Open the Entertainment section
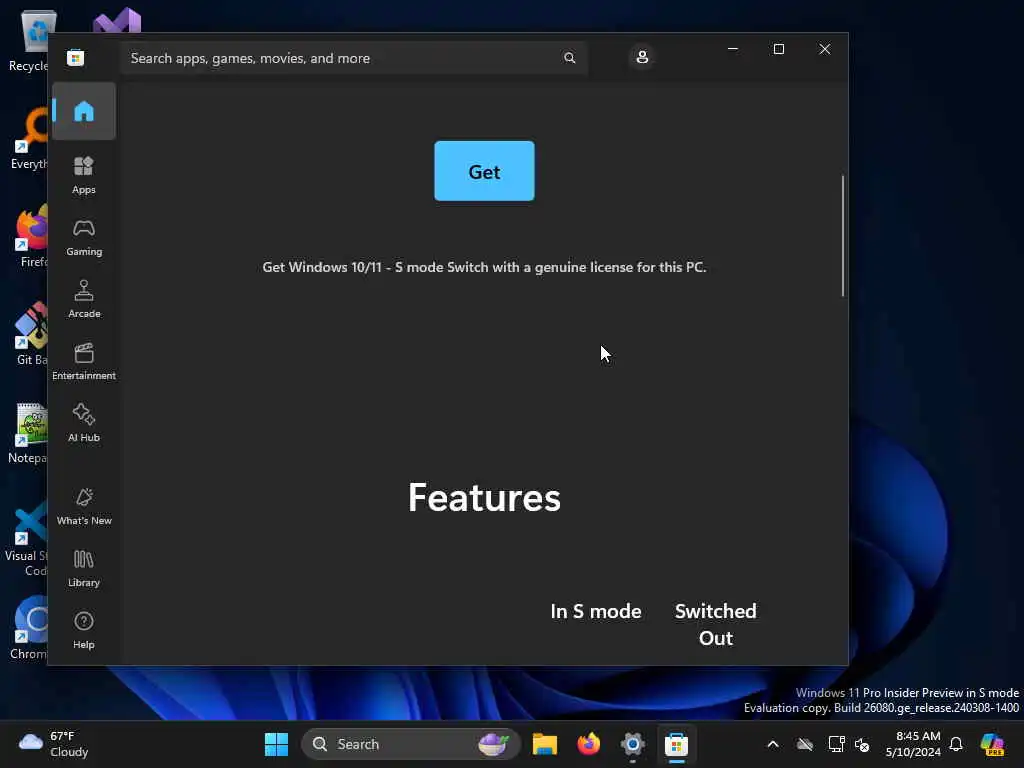 click(84, 361)
